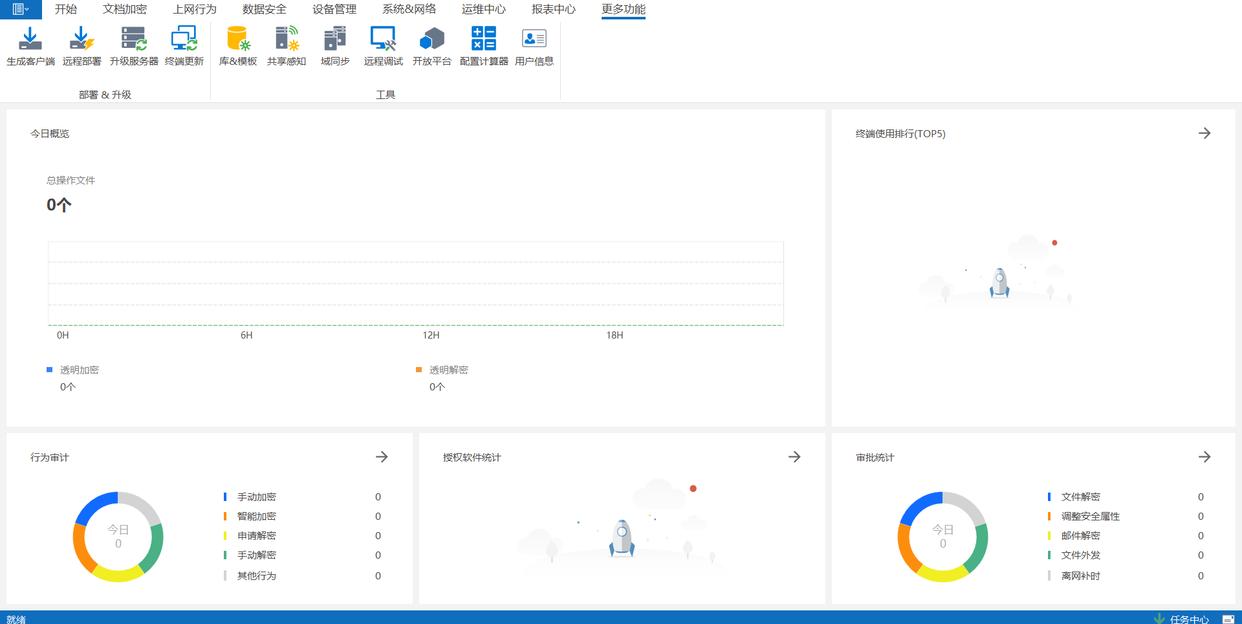Launch 终端更新 from the ribbon
This screenshot has width=1242, height=624.
pos(184,40)
